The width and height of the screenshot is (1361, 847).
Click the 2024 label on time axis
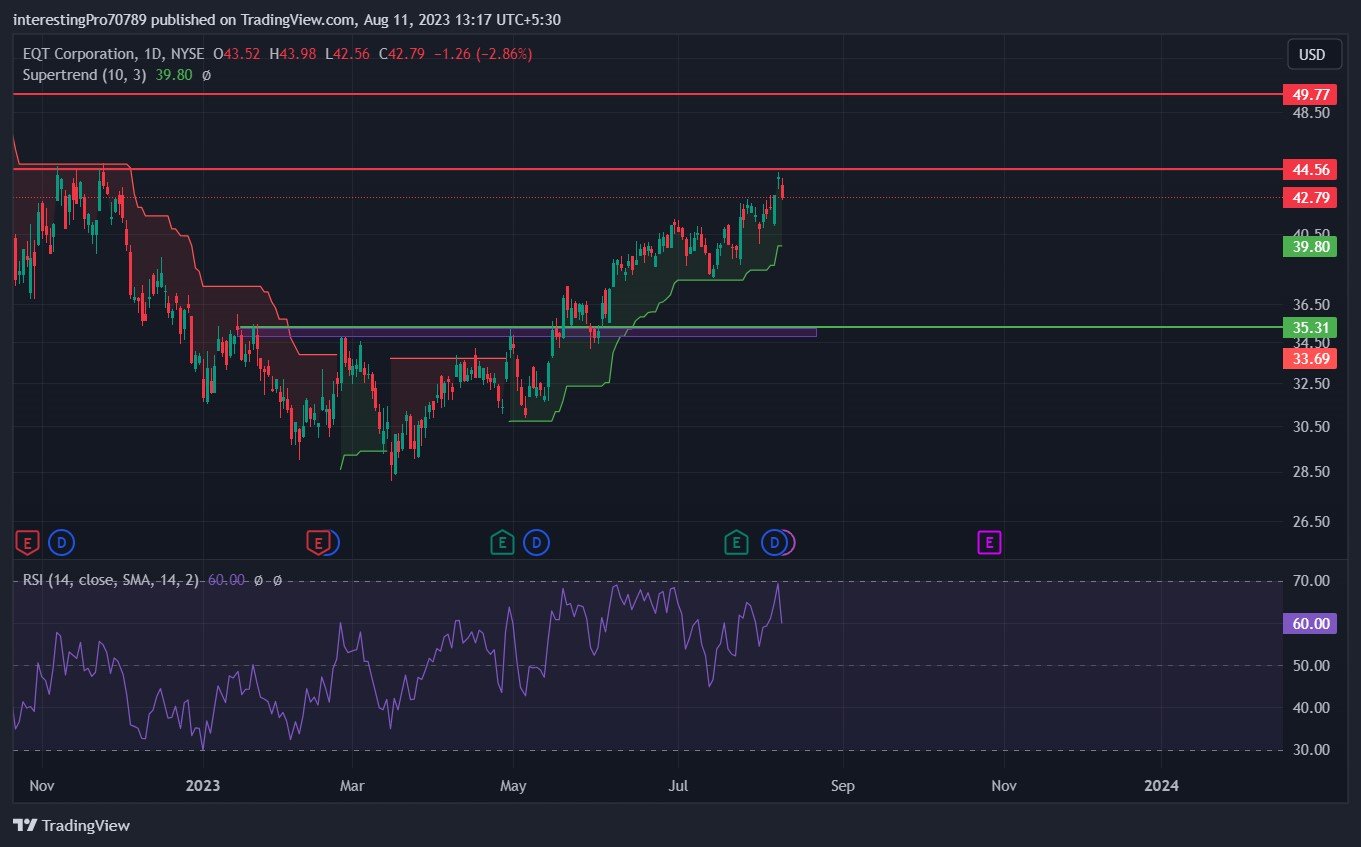tap(1161, 786)
